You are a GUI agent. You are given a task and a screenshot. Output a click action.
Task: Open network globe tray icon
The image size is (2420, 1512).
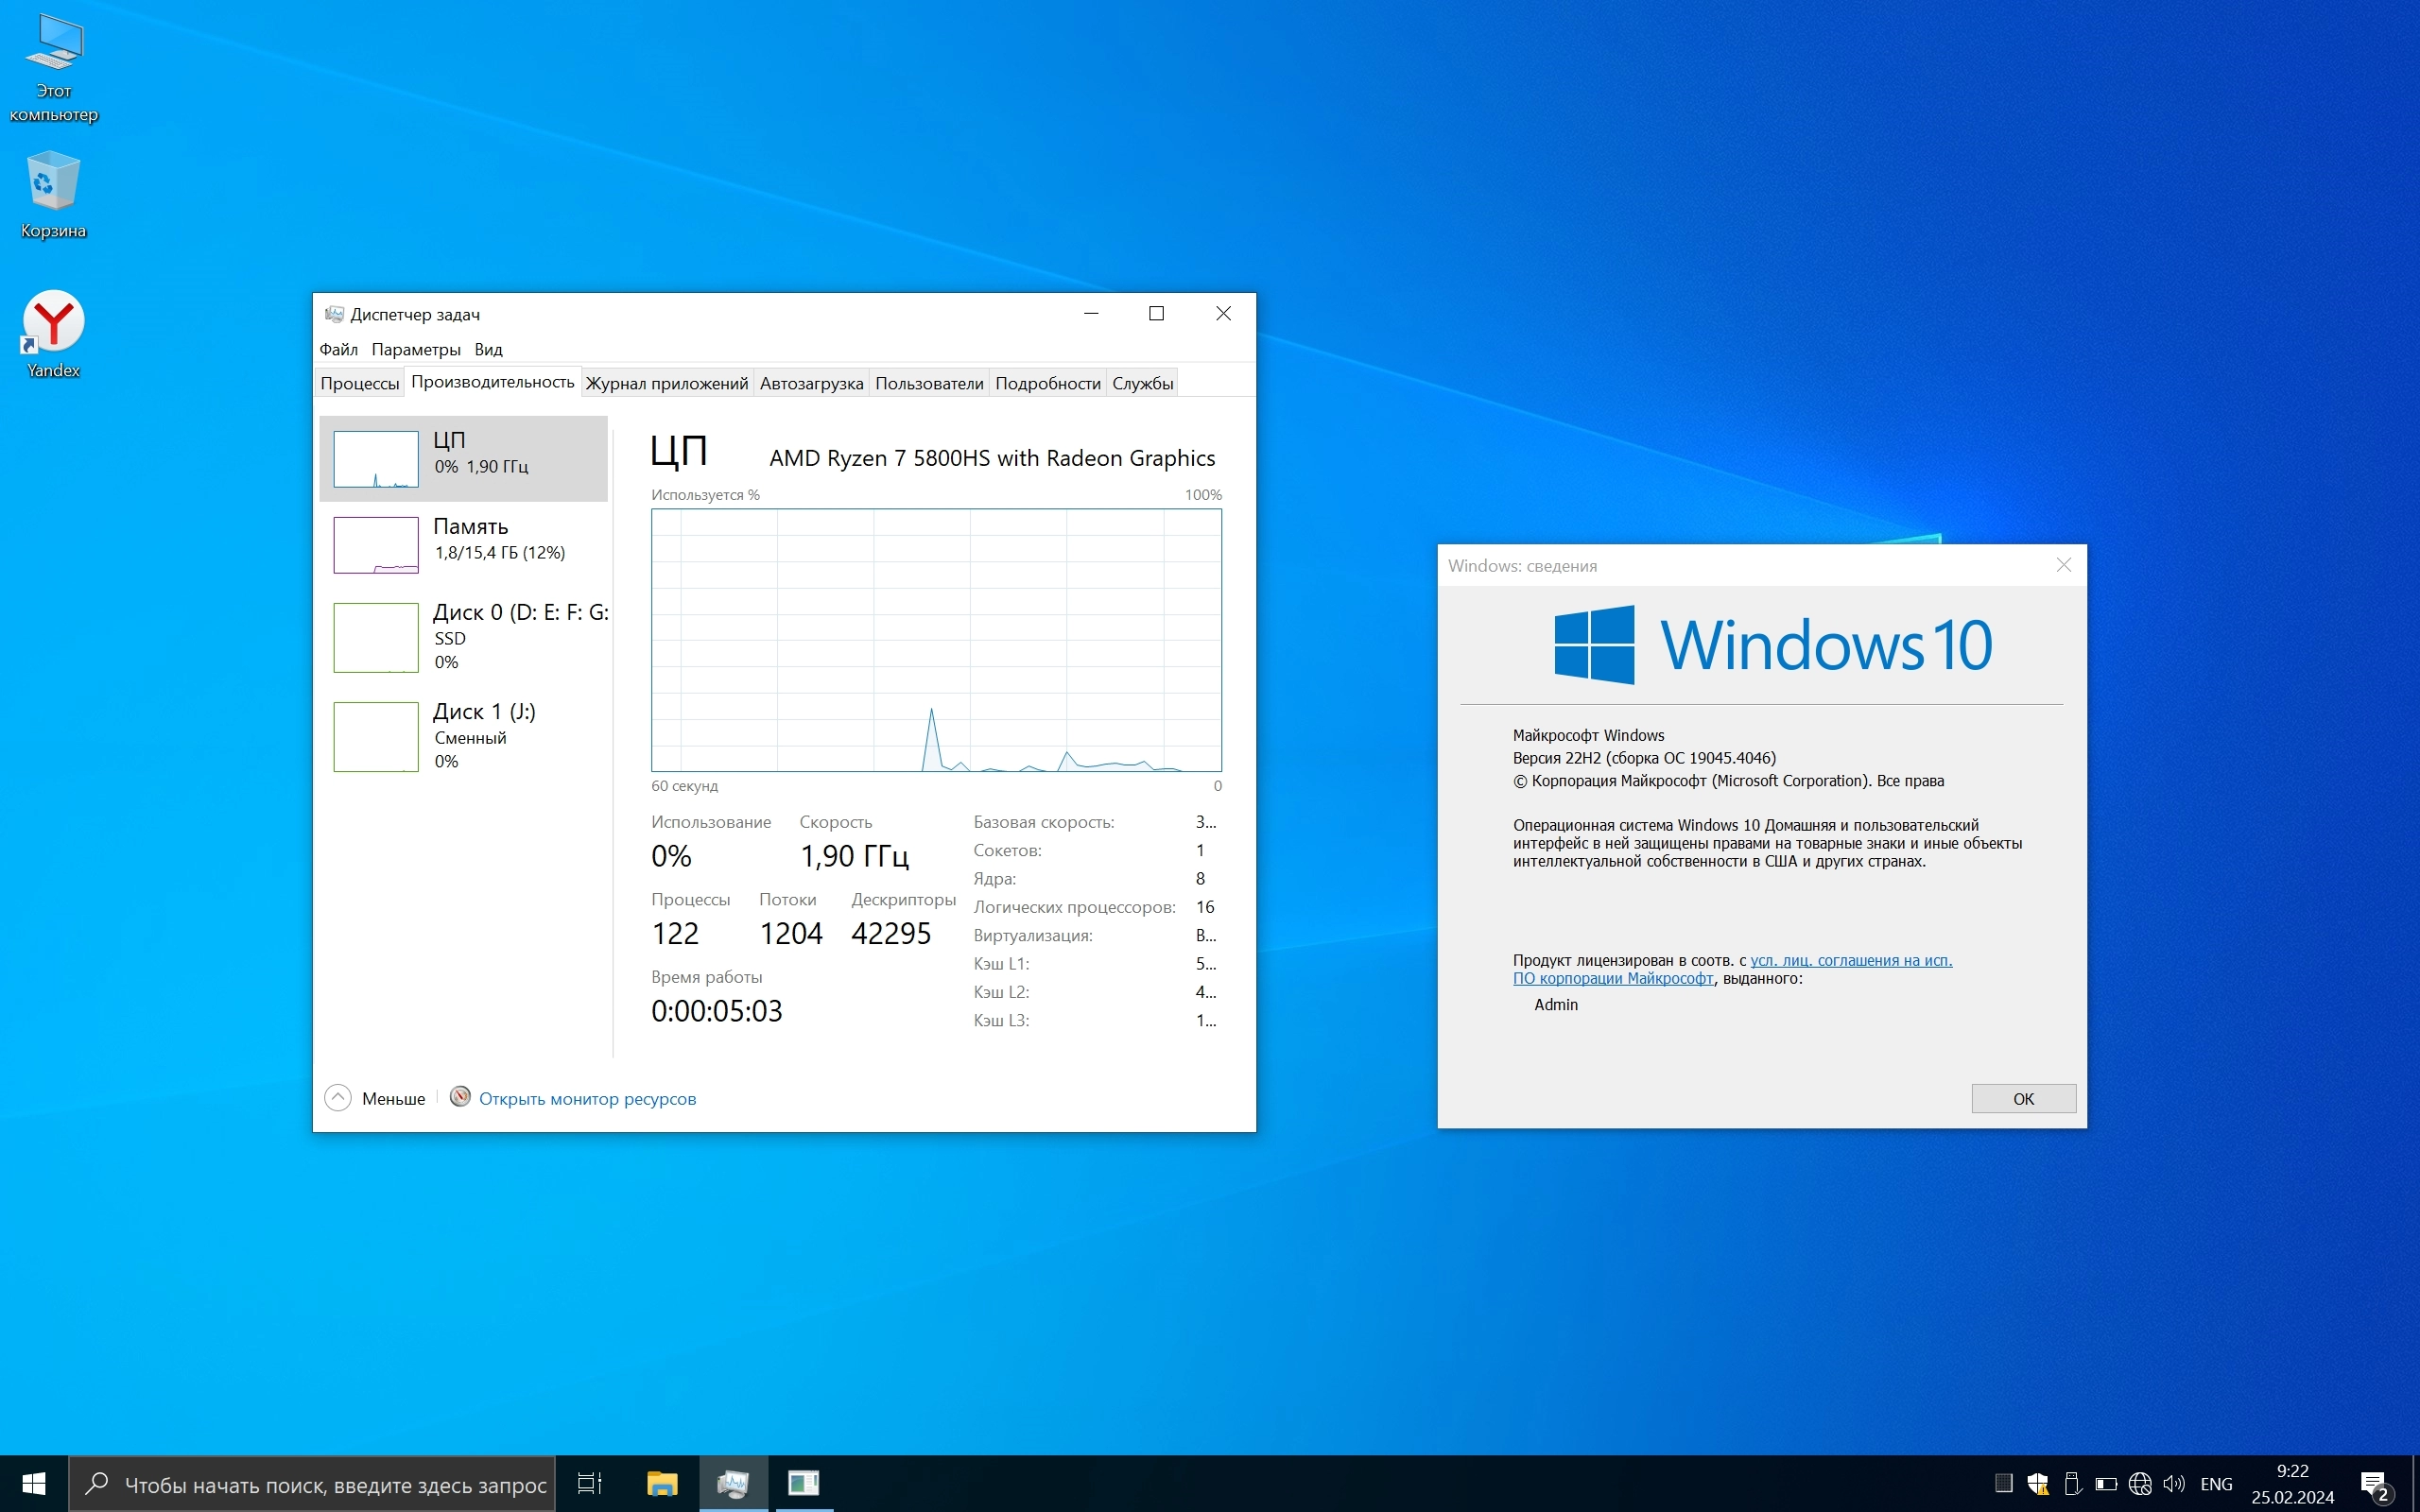(x=2139, y=1483)
